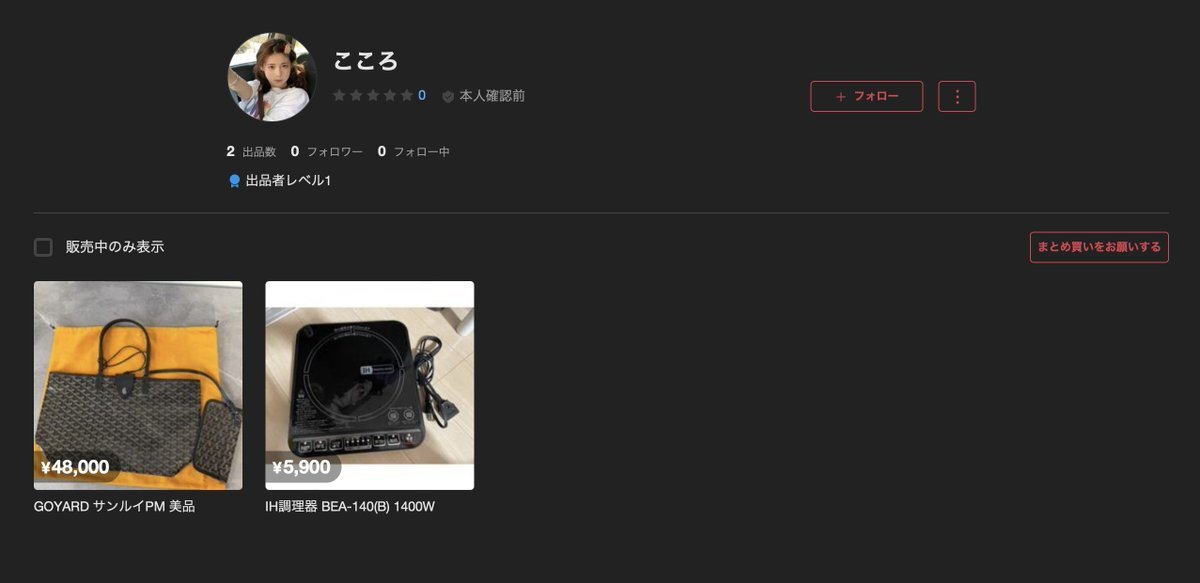Open the three-dot more options menu
Viewport: 1200px width, 583px height.
[x=957, y=96]
